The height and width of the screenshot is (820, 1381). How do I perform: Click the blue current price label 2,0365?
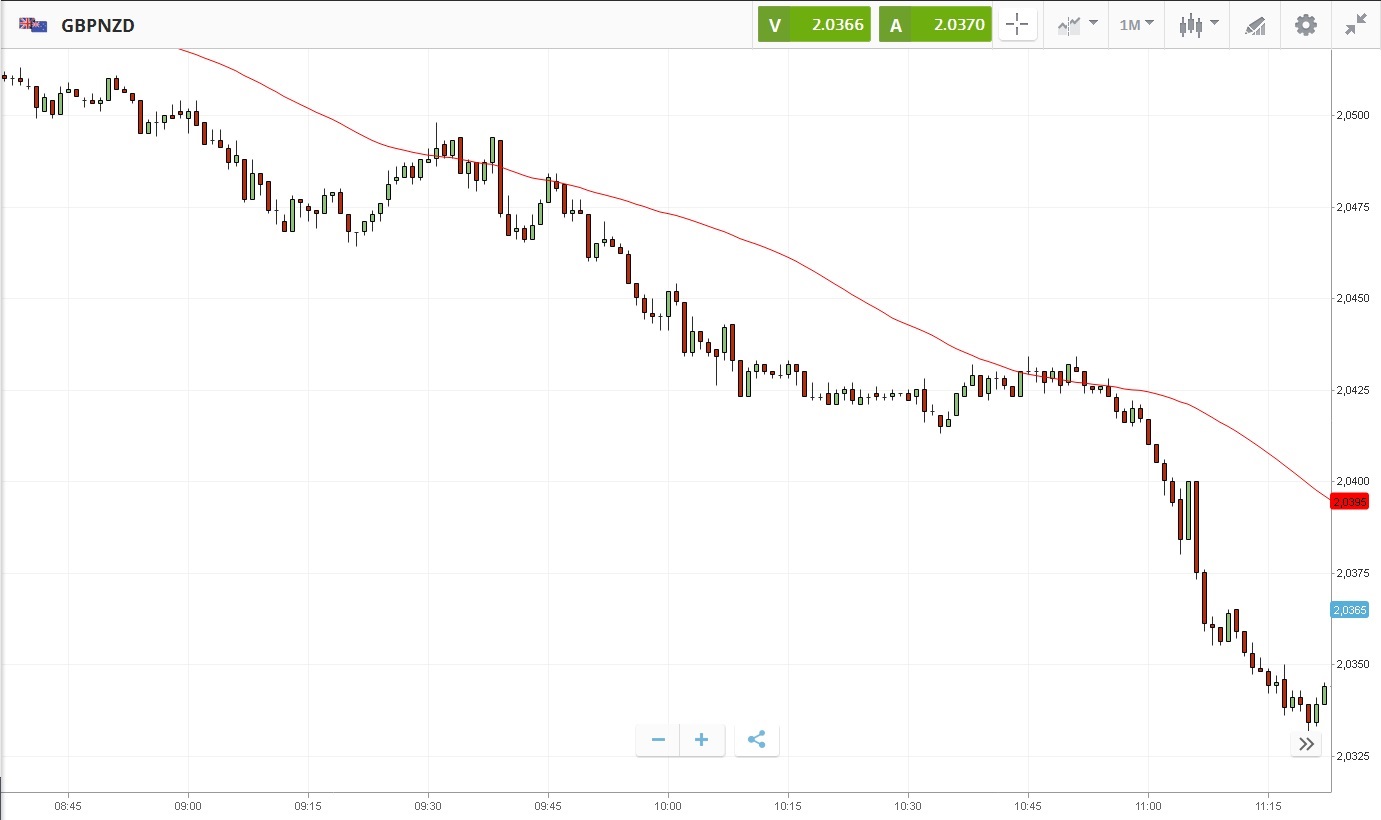[x=1355, y=610]
